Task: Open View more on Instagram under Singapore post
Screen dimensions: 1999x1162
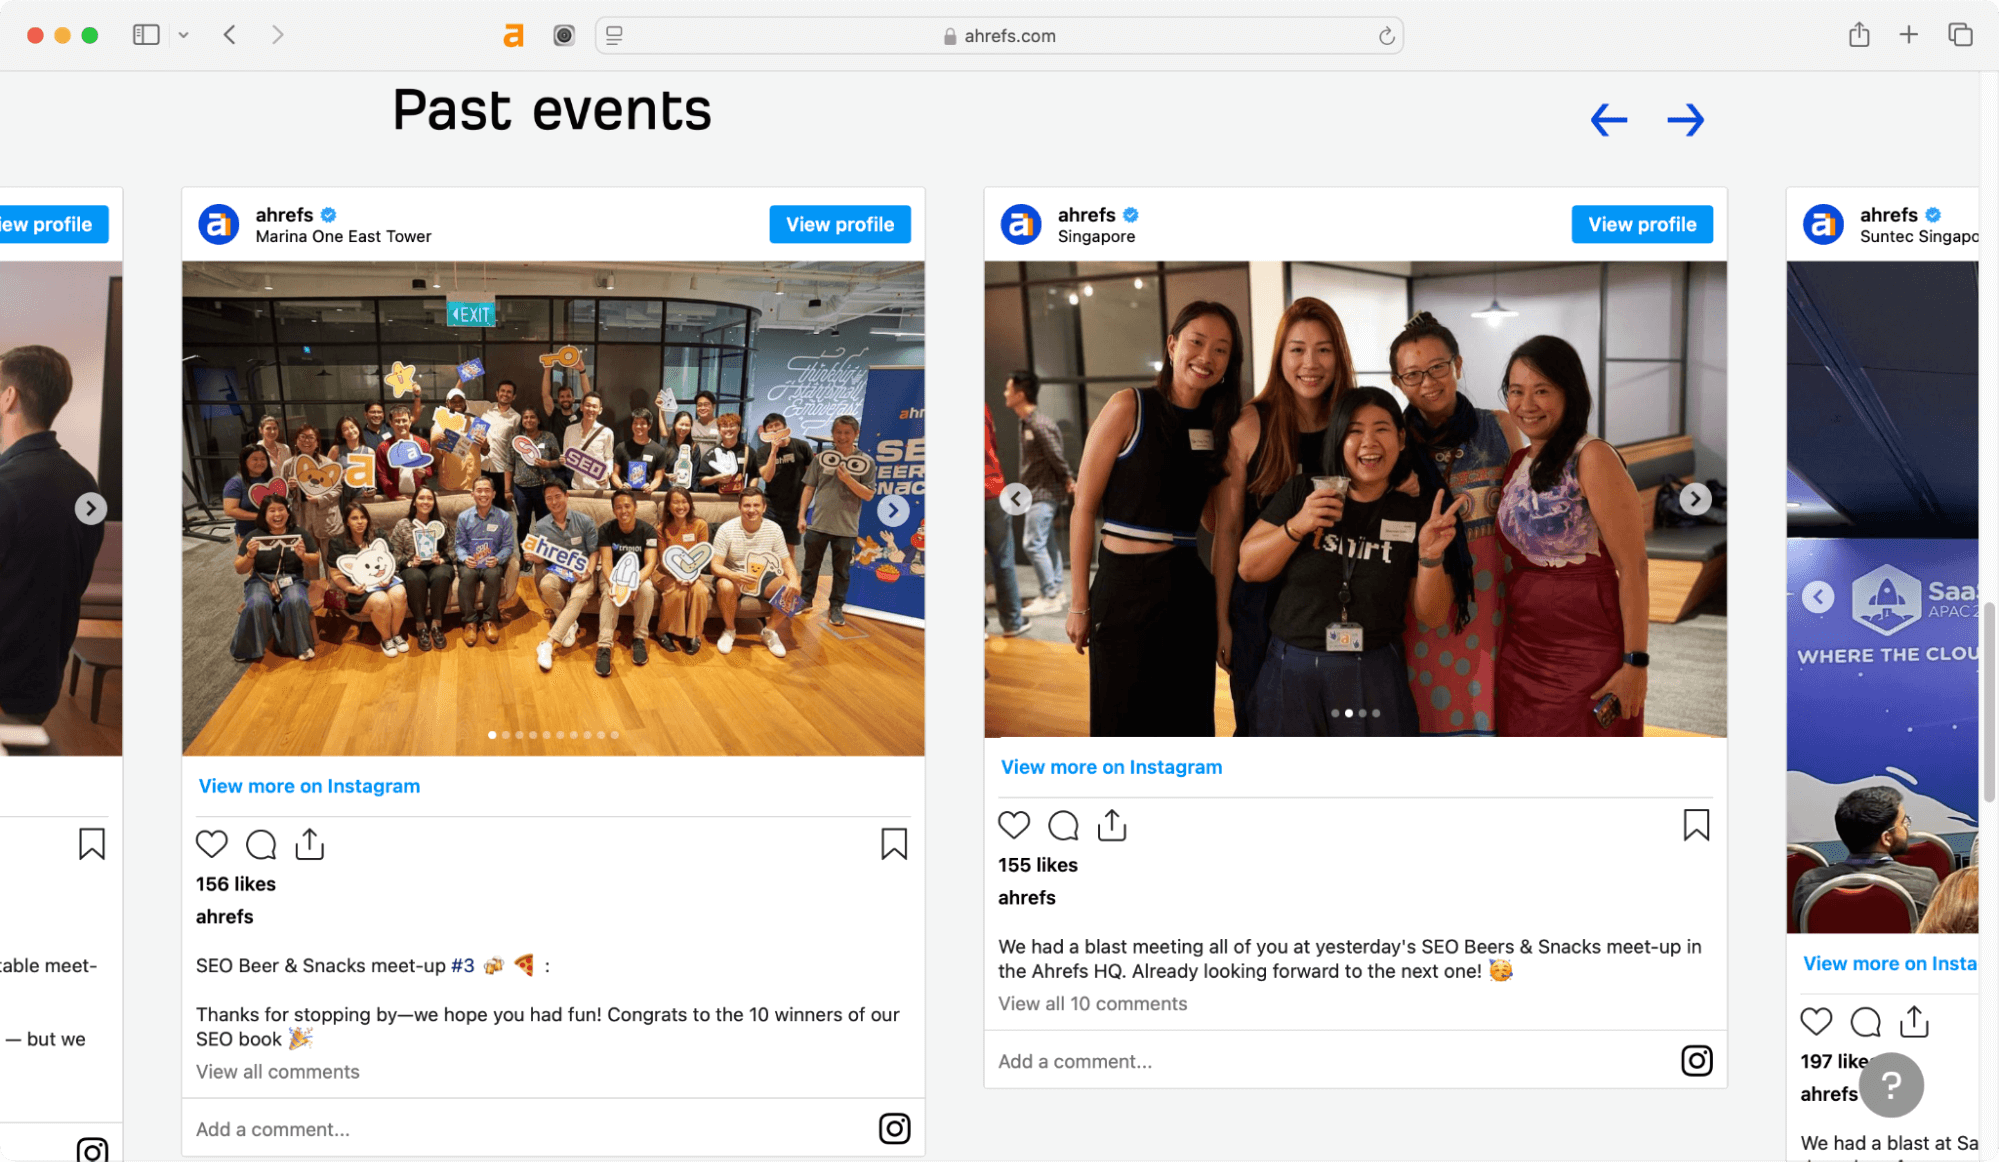Action: coord(1111,767)
